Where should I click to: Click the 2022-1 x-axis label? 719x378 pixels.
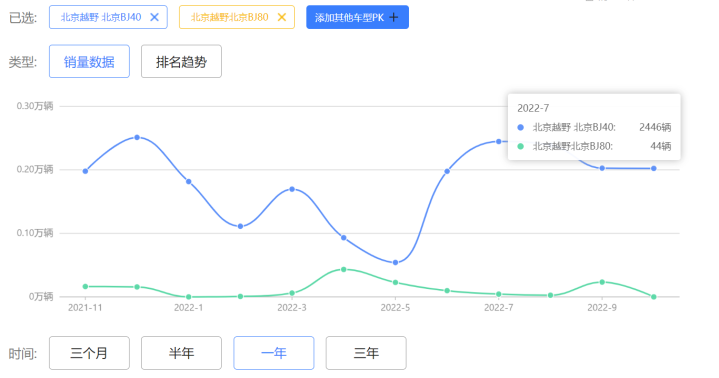pyautogui.click(x=188, y=308)
